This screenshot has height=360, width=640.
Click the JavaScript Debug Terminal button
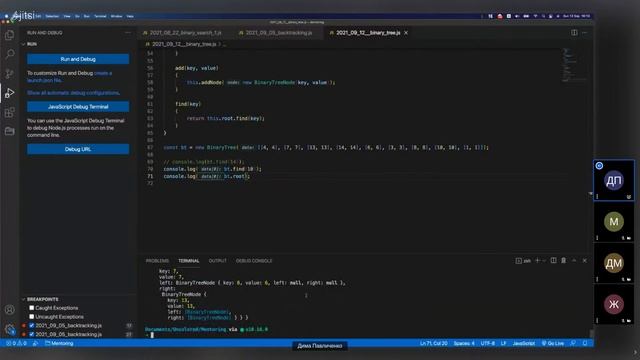pos(78,107)
